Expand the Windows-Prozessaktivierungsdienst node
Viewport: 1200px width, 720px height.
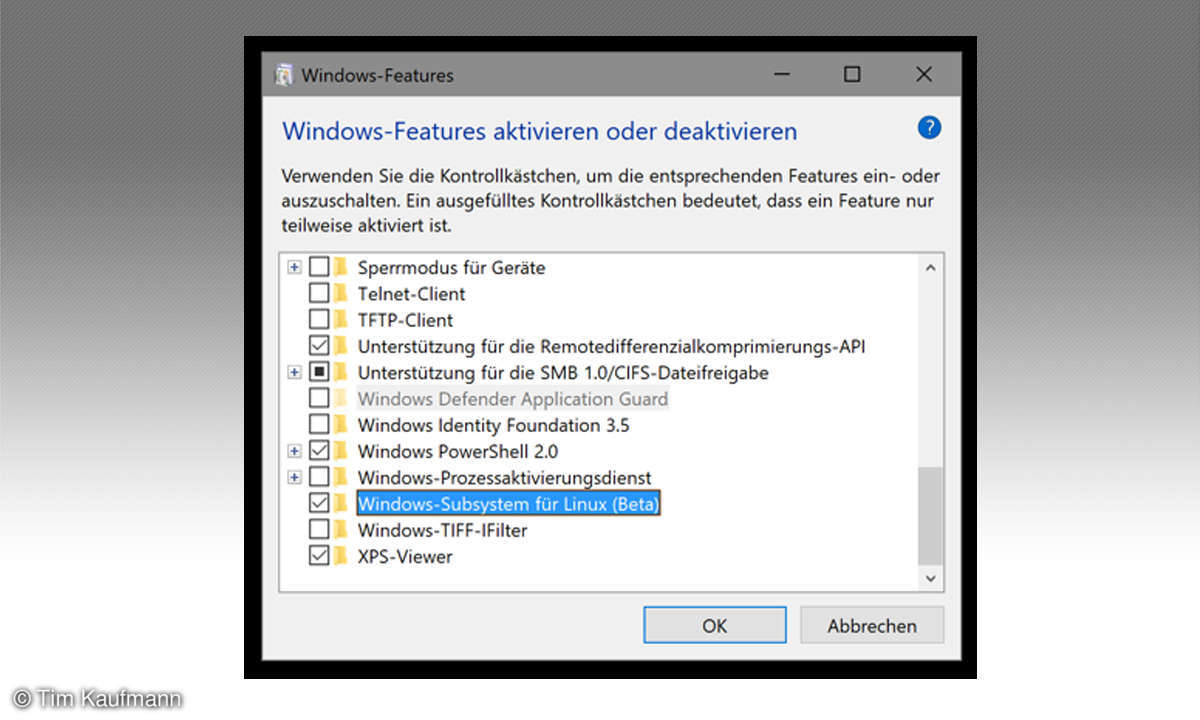294,477
